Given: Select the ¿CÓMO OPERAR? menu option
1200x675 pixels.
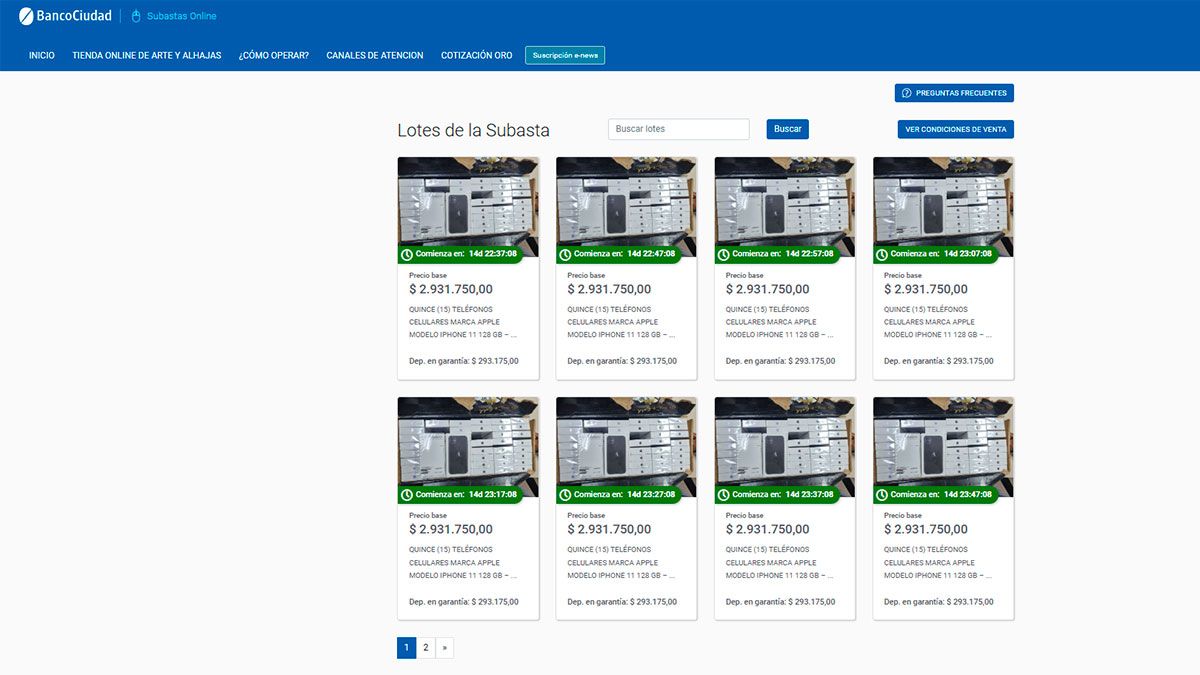Looking at the screenshot, I should (x=274, y=55).
